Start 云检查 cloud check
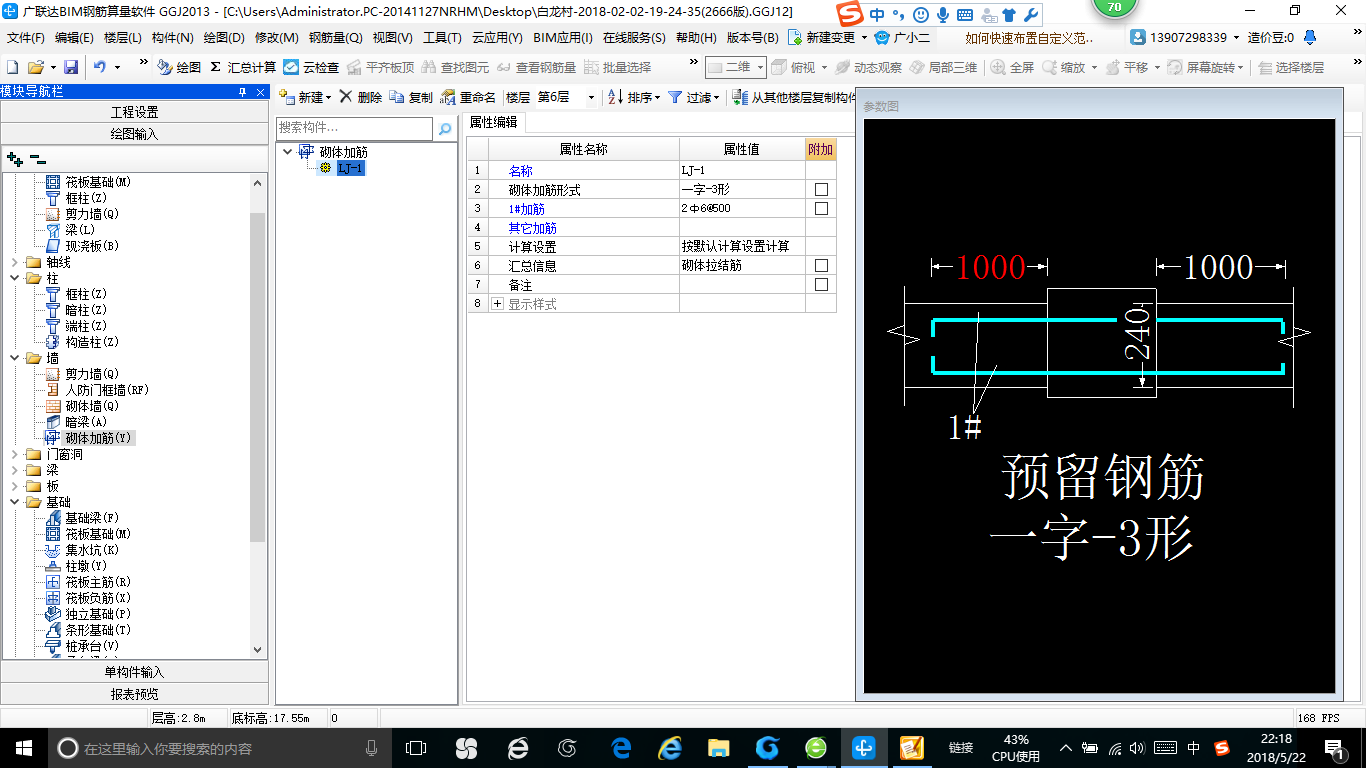The width and height of the screenshot is (1366, 768). (x=311, y=67)
